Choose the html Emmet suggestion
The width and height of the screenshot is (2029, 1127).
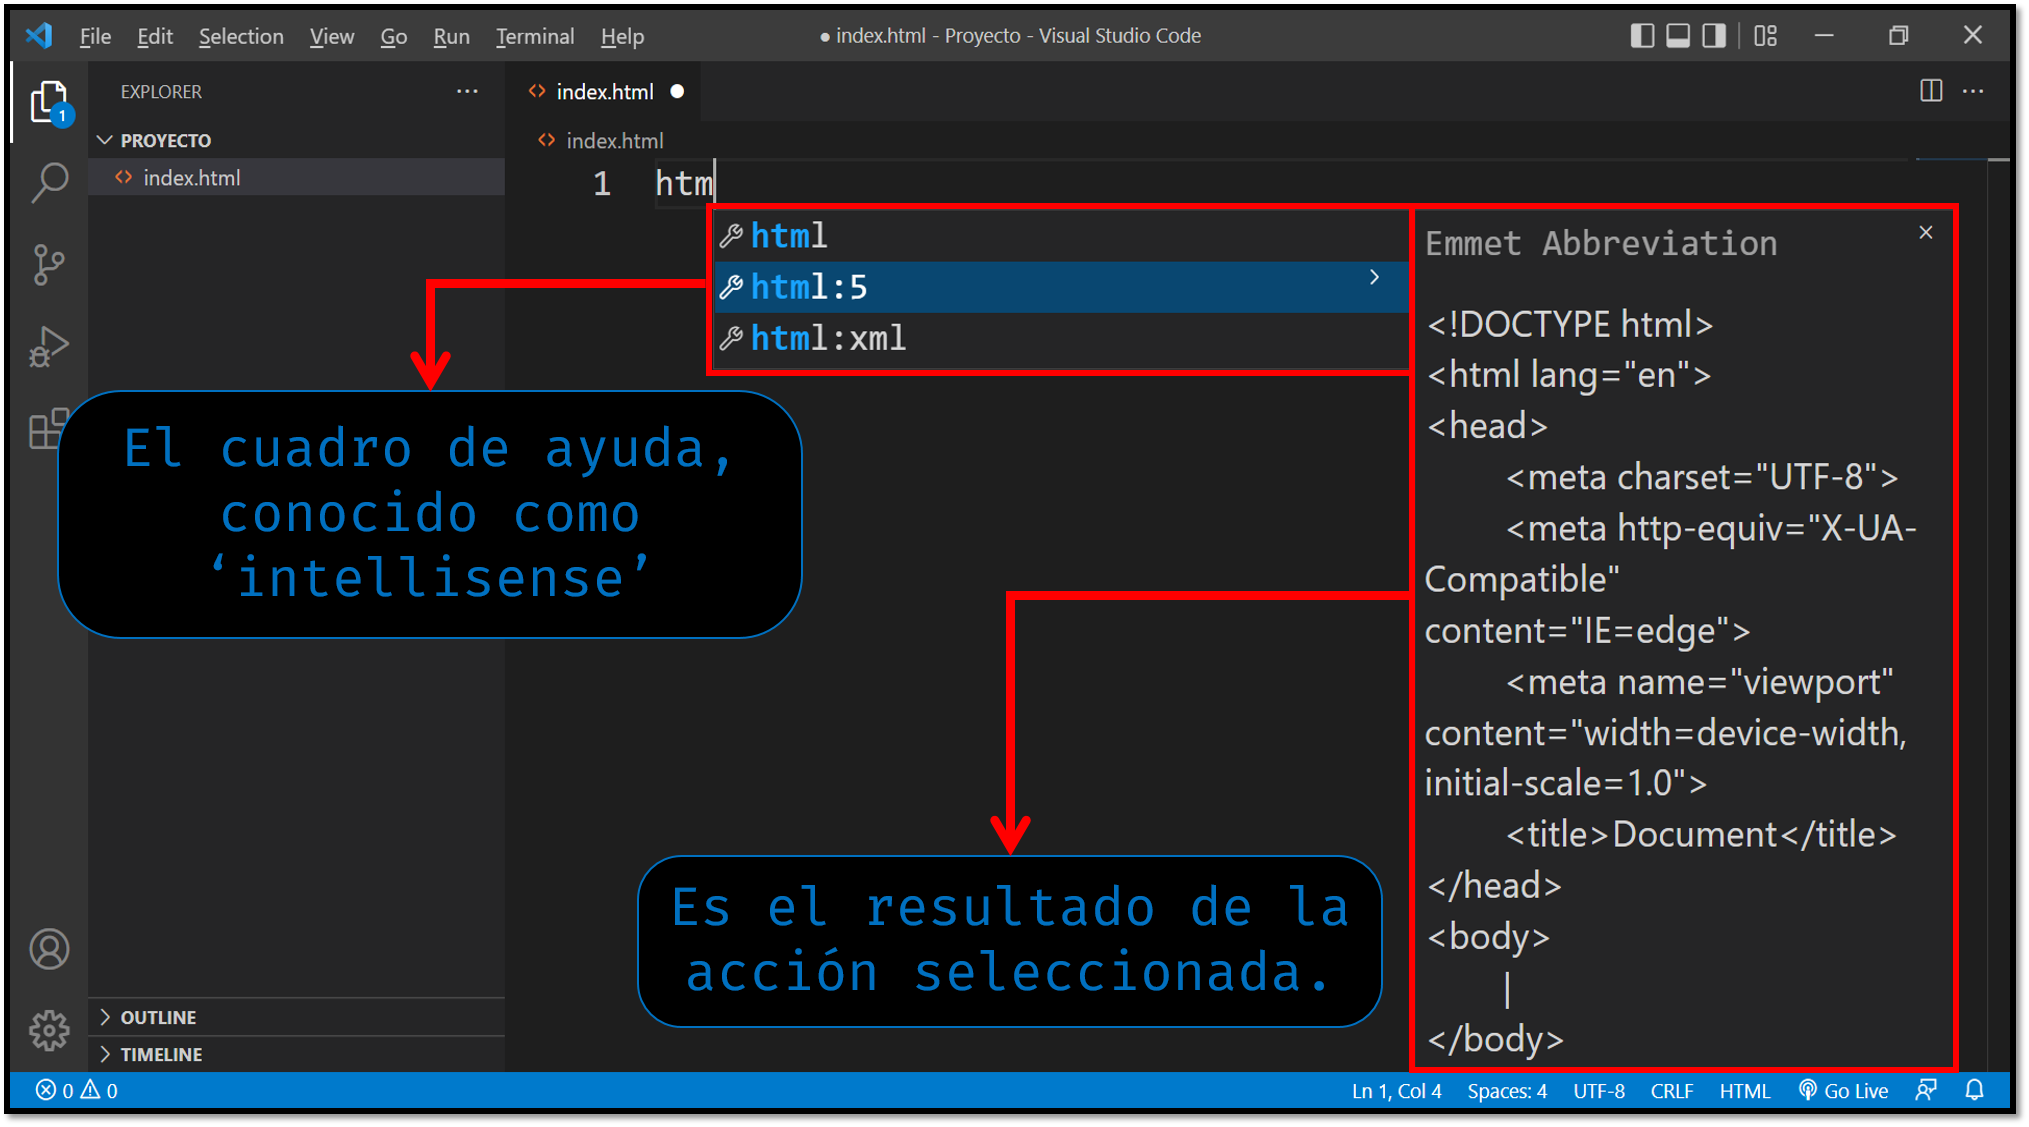[x=1061, y=236]
